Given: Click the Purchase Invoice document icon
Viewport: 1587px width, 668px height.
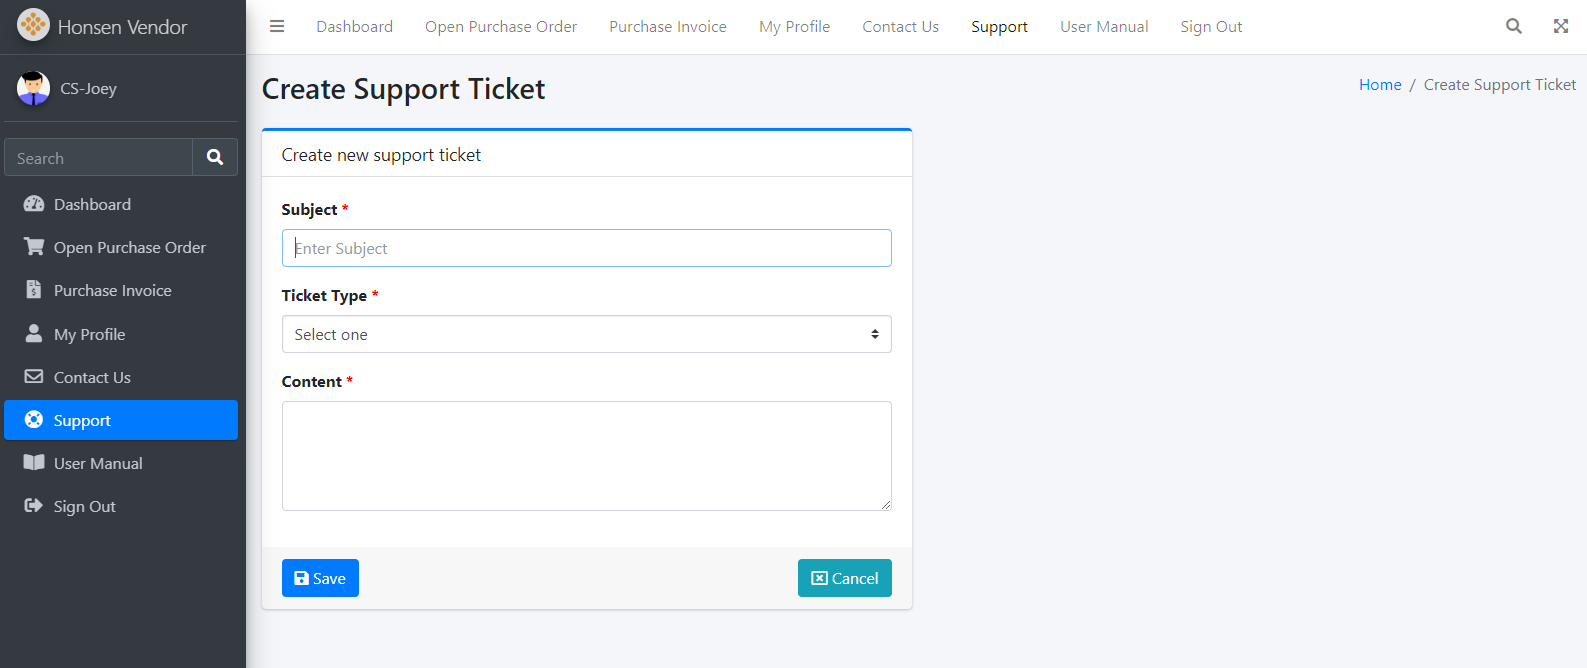Looking at the screenshot, I should tap(34, 290).
